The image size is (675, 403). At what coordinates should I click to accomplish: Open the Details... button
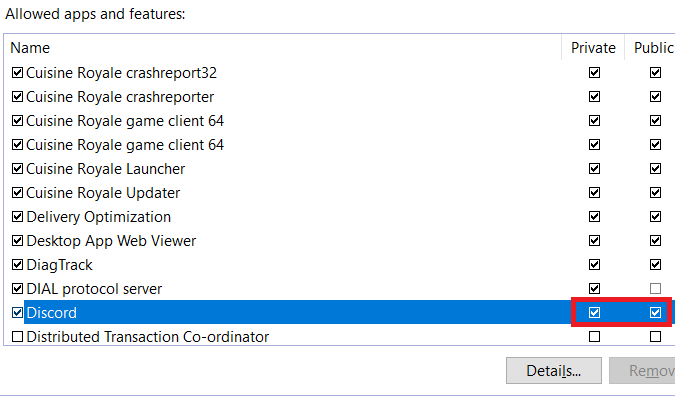(554, 371)
